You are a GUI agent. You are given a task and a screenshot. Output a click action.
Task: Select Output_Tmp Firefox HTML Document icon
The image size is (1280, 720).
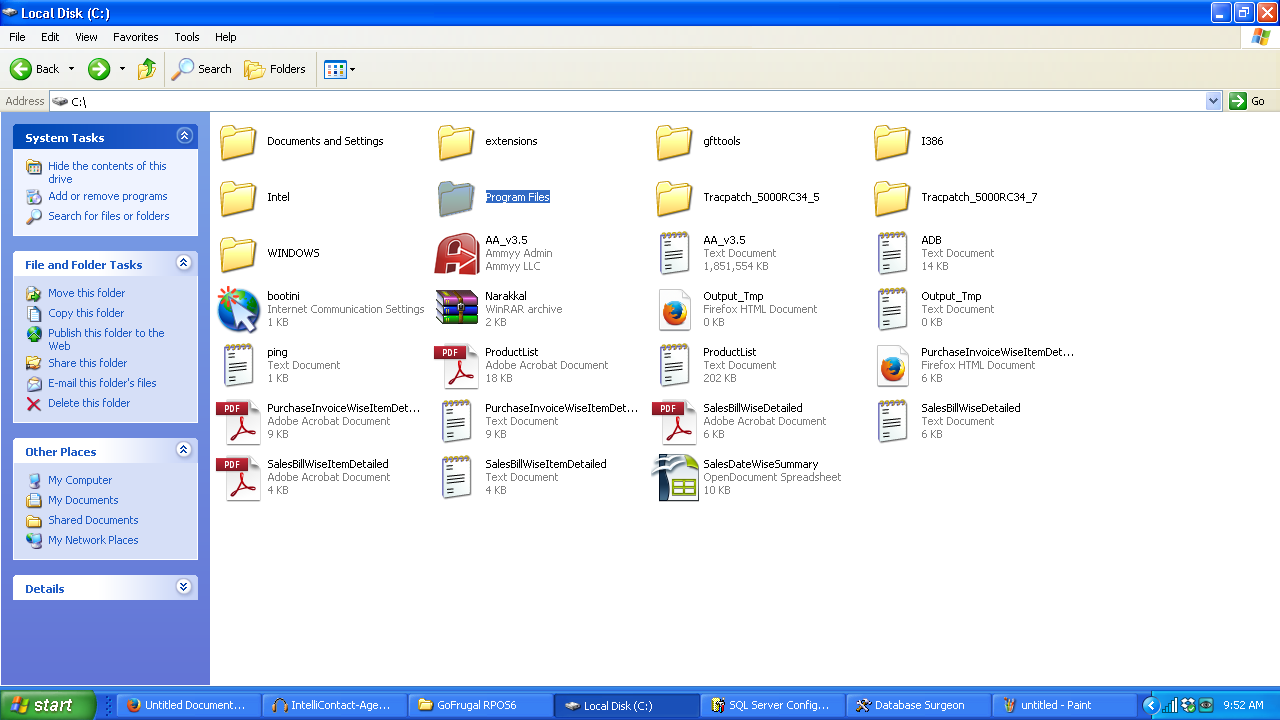[675, 310]
